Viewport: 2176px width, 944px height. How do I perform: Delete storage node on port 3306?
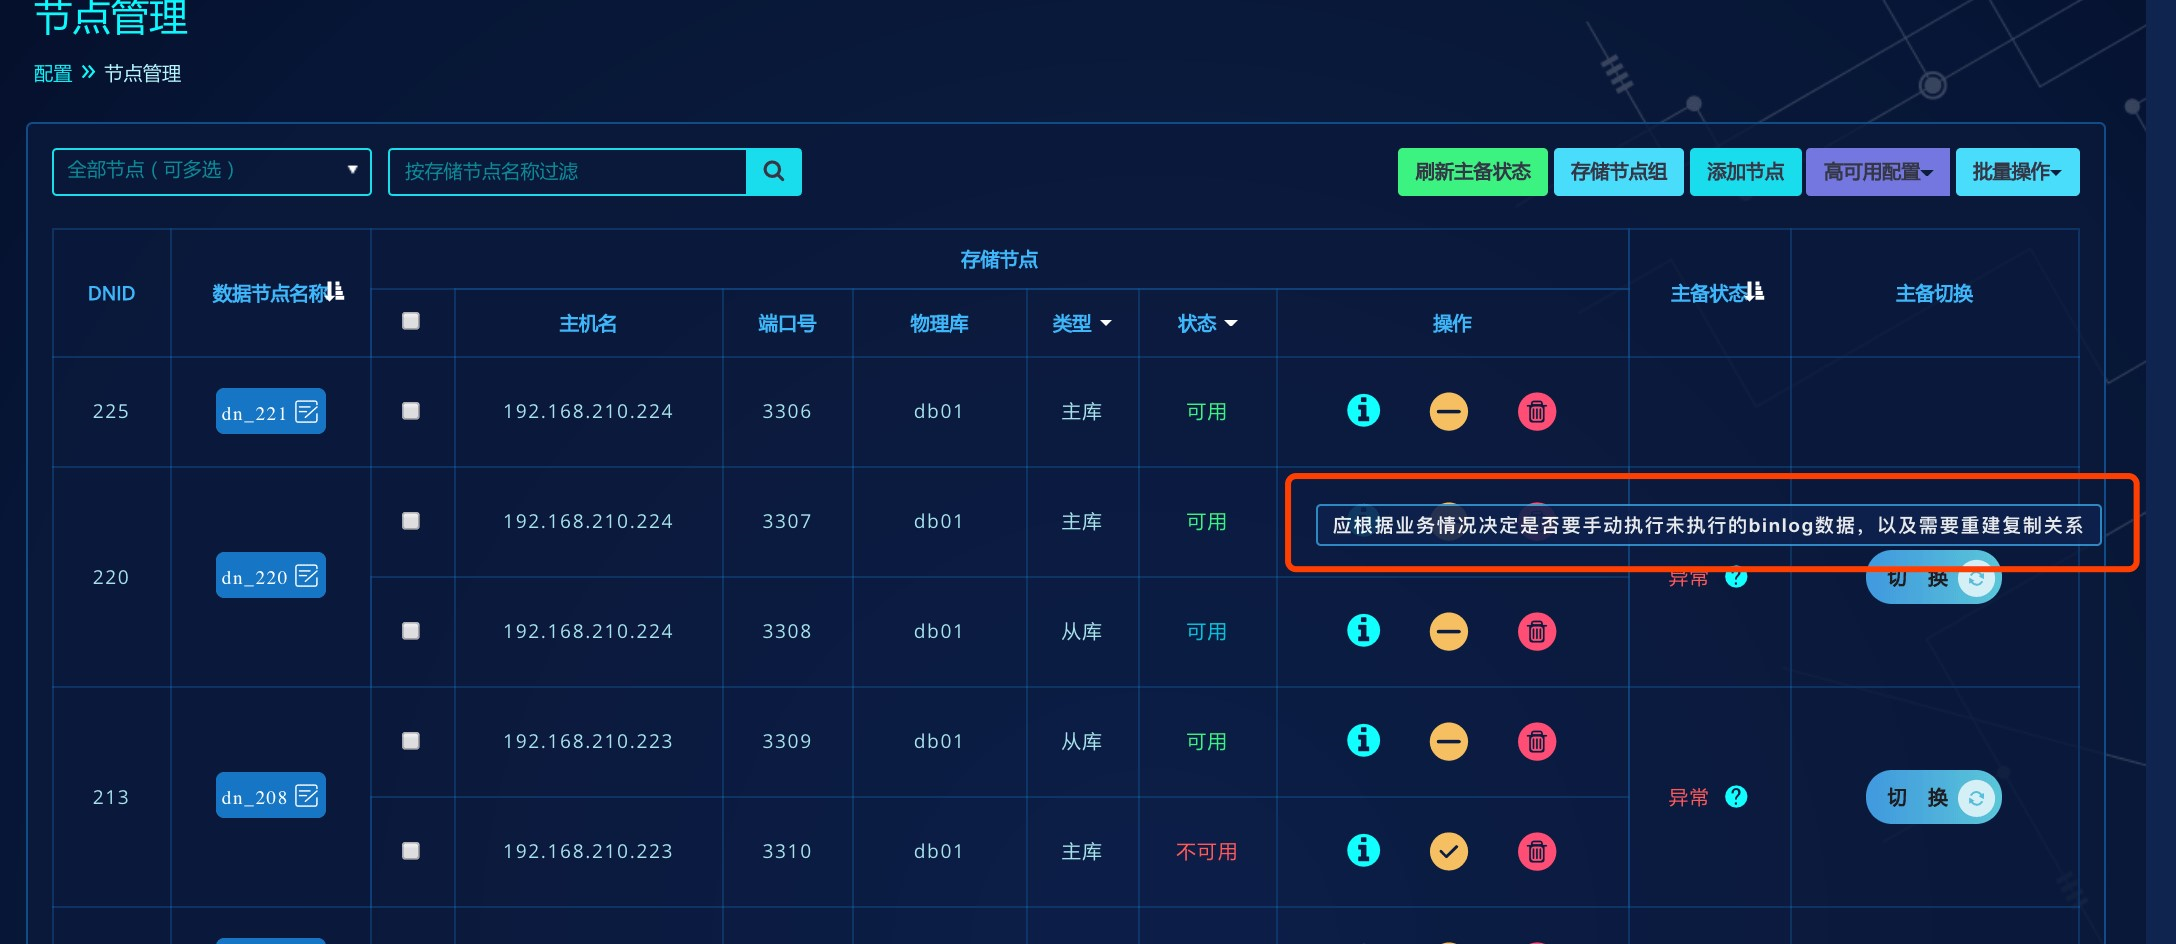point(1537,411)
